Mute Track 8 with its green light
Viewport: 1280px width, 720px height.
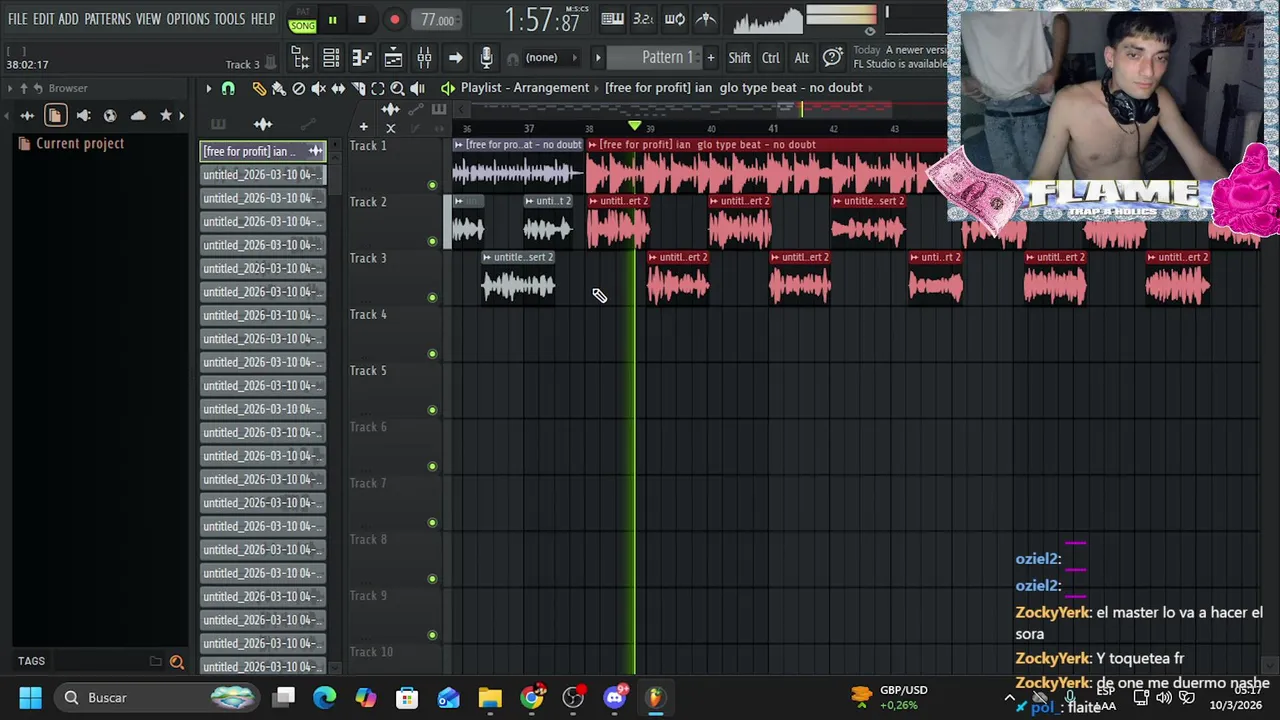point(432,579)
